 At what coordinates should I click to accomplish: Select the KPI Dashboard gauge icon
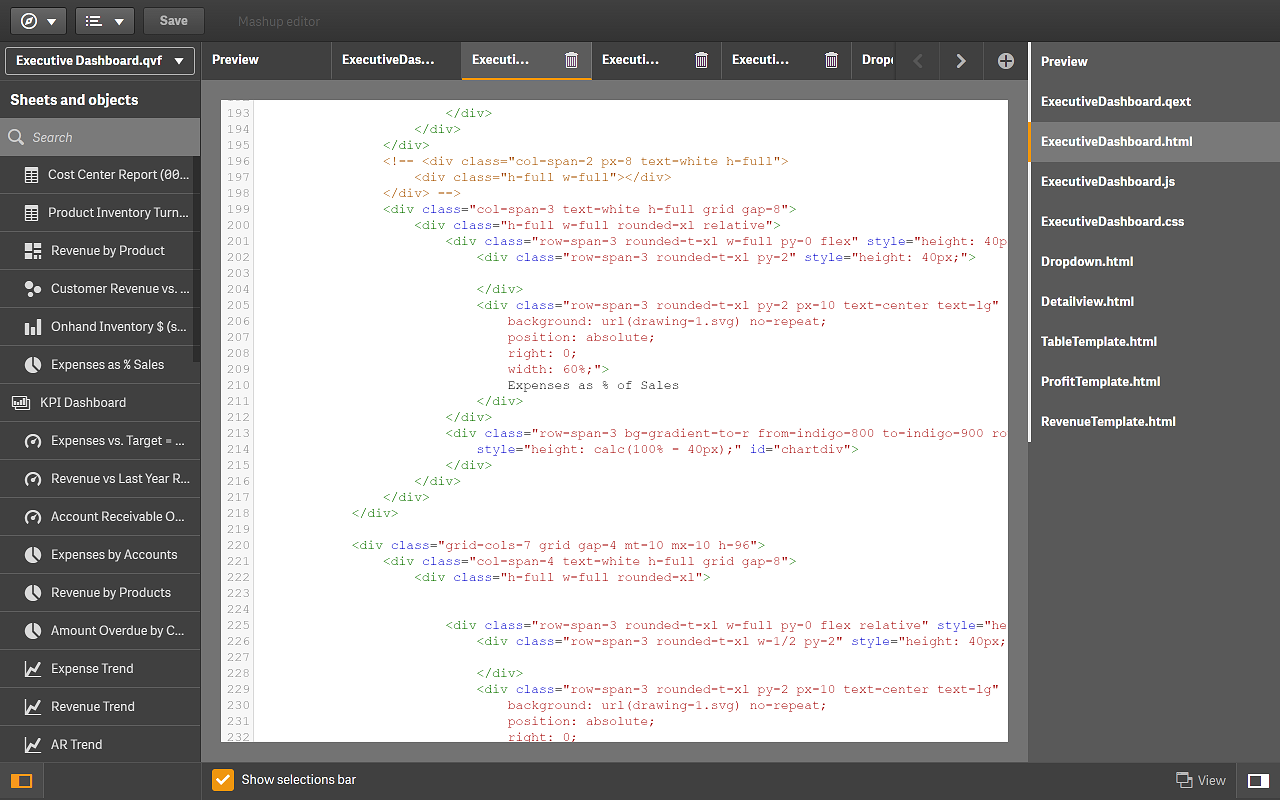point(21,402)
